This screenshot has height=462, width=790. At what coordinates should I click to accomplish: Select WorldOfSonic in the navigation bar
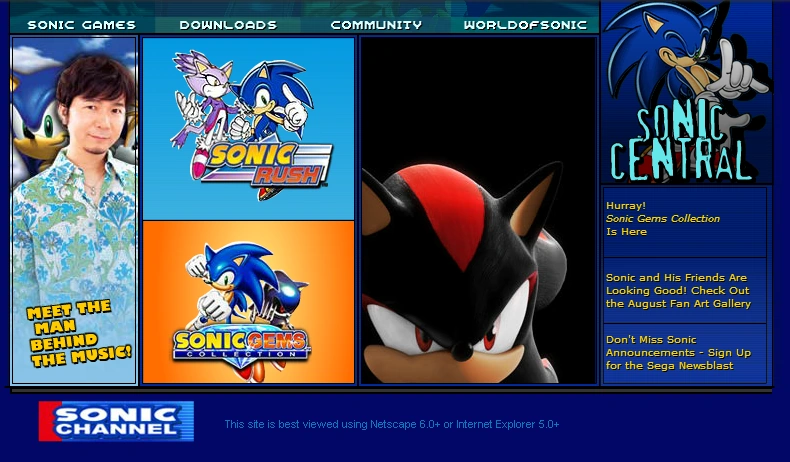point(525,25)
